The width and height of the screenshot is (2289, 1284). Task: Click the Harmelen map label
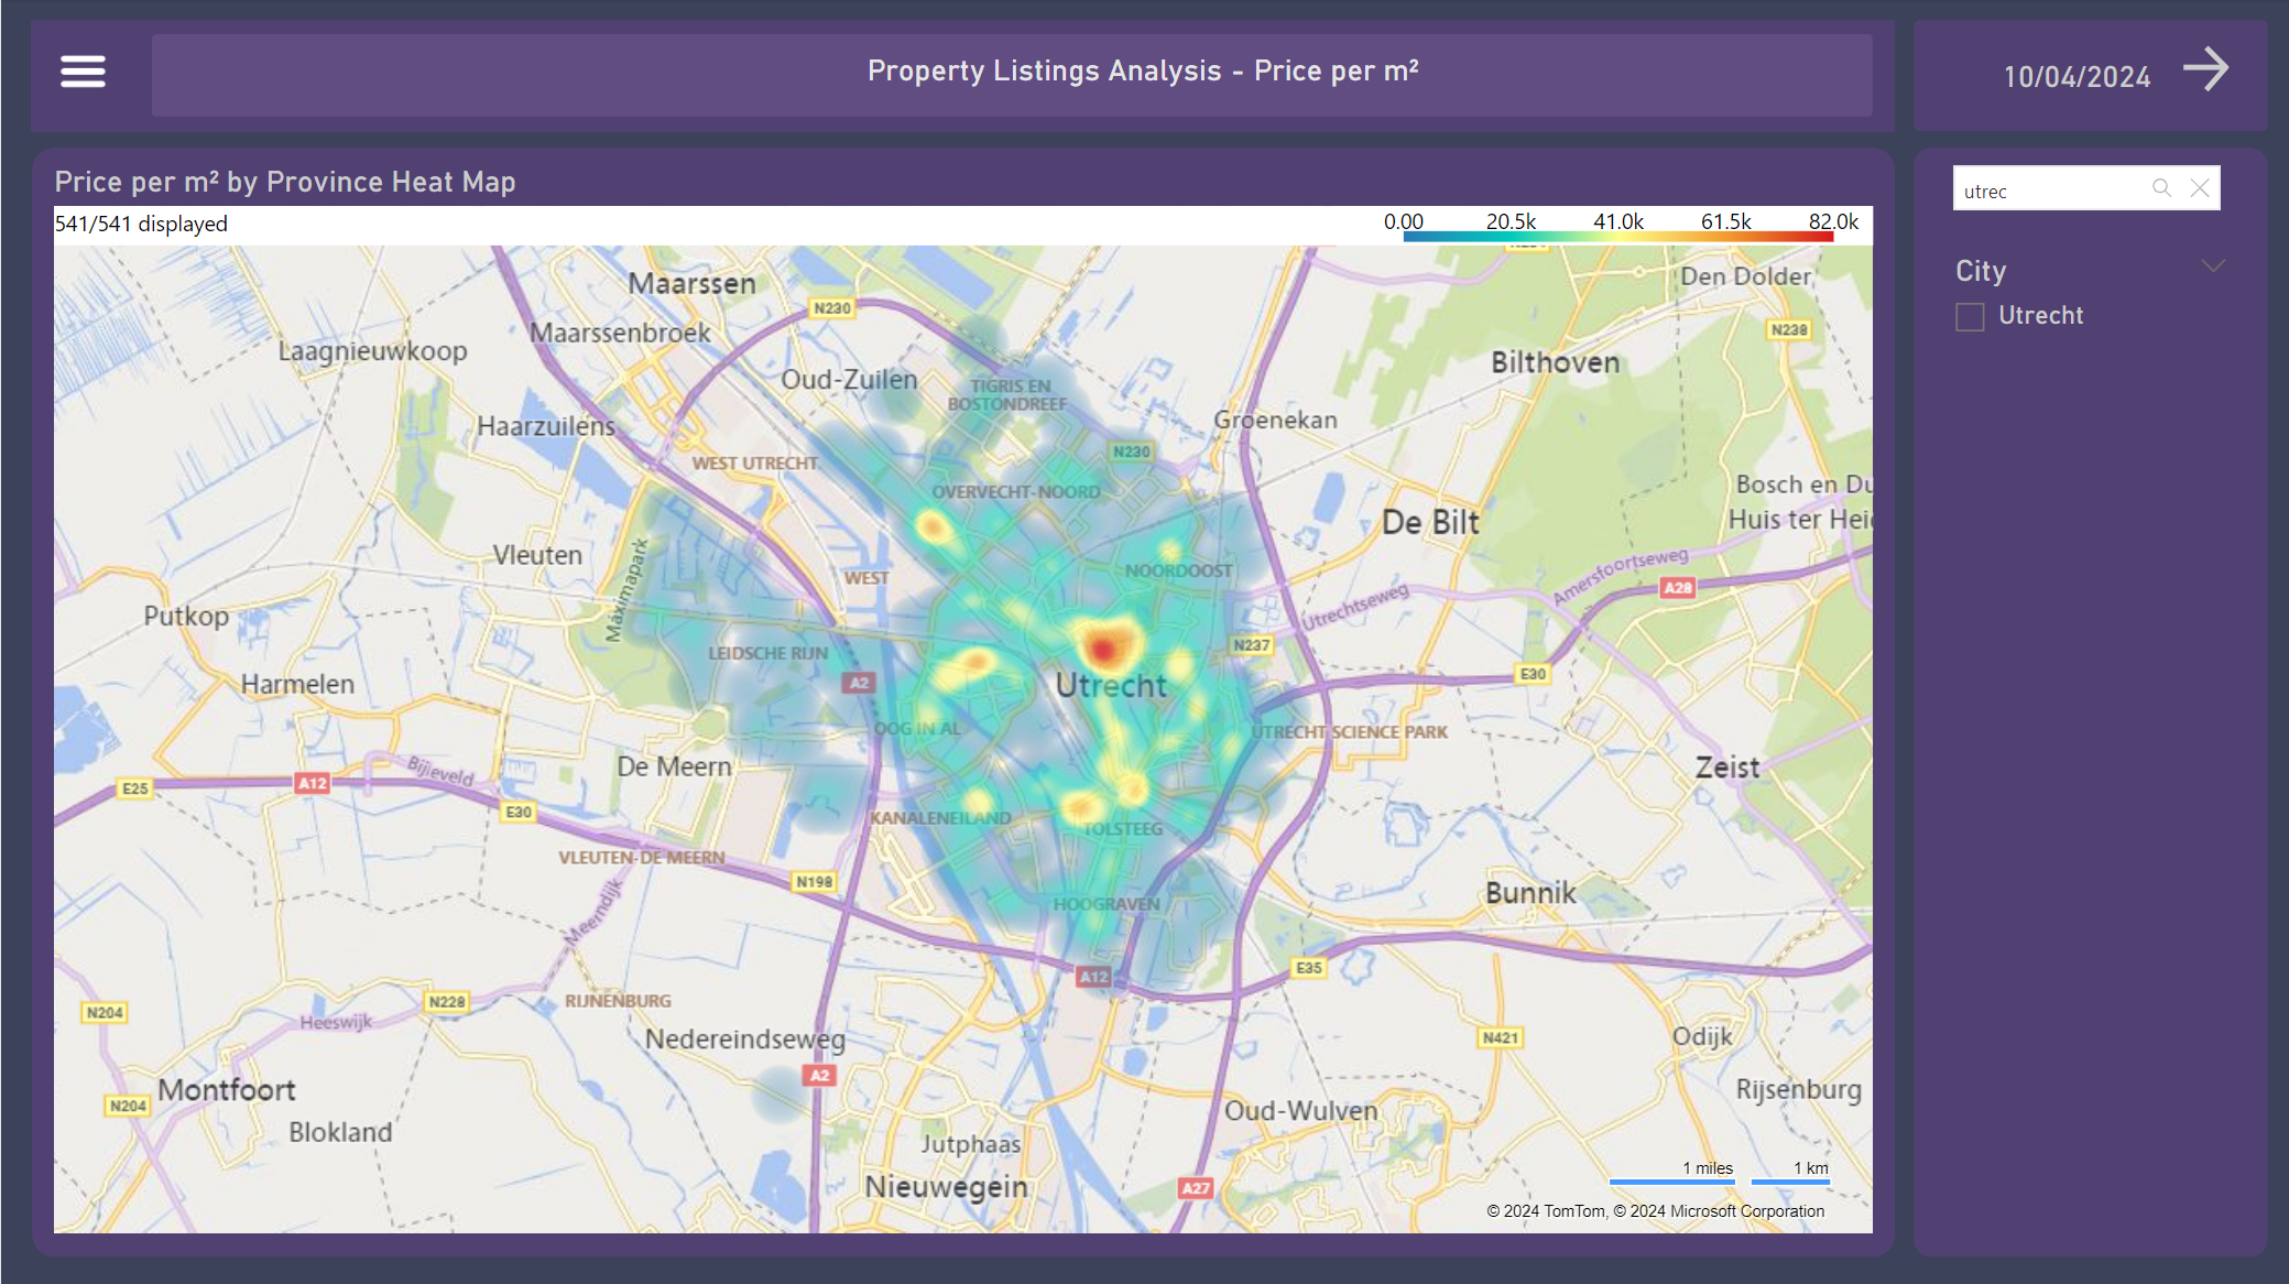(297, 684)
